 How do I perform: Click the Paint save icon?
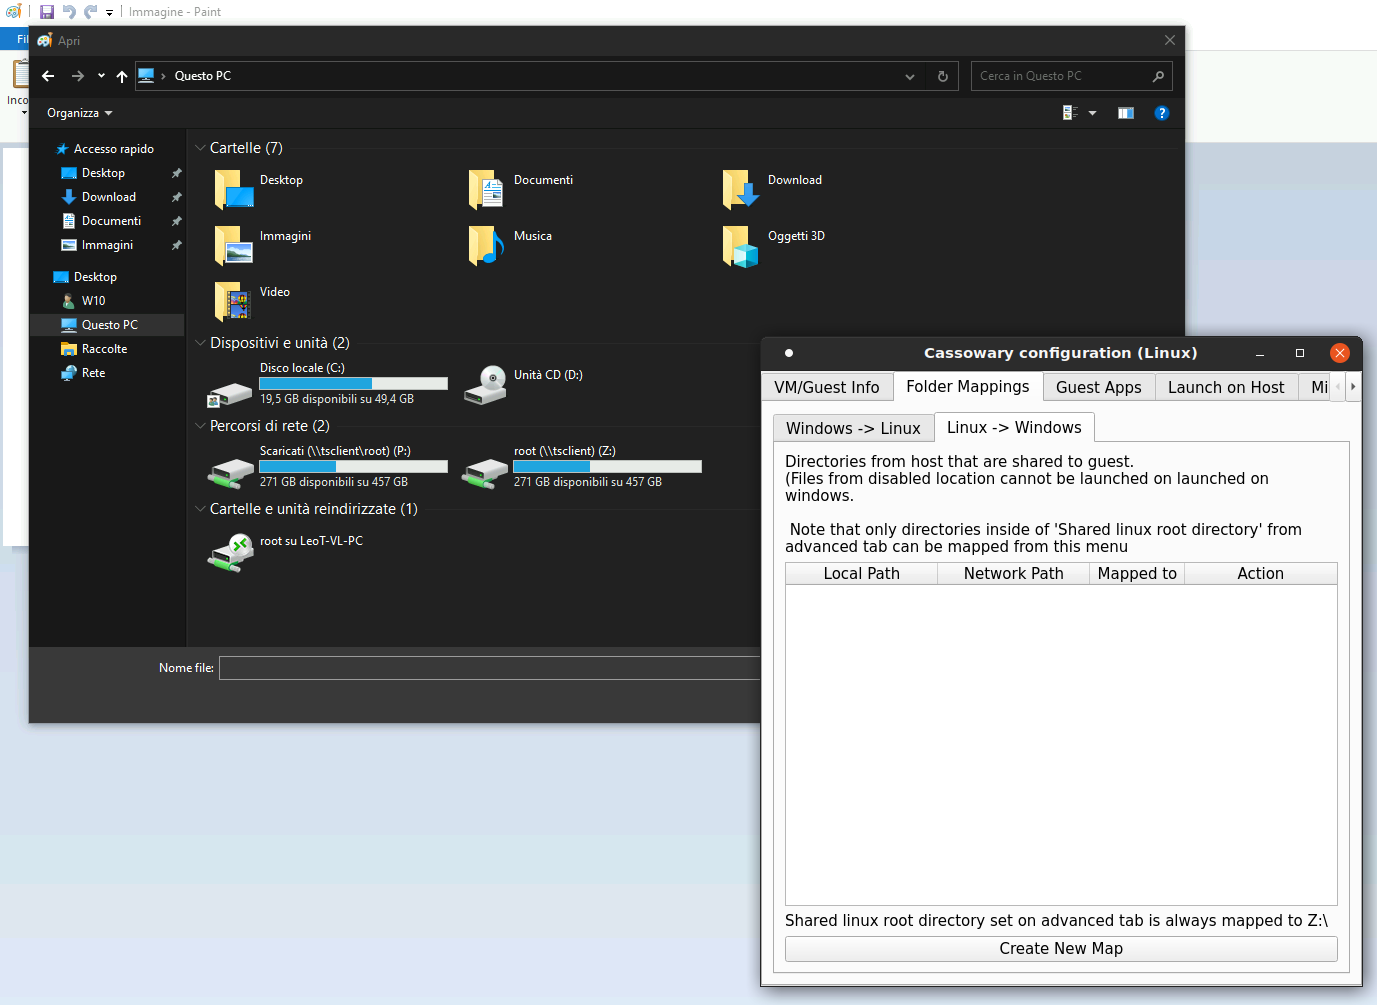47,12
